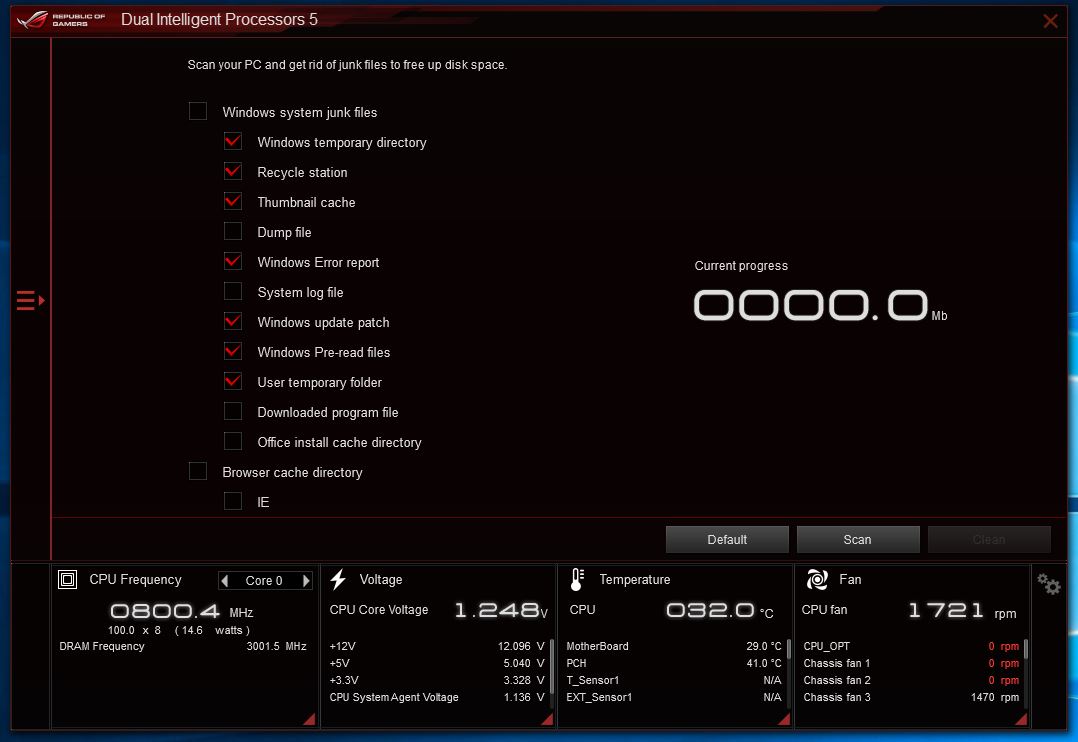1078x742 pixels.
Task: Select next core with right arrow
Action: [x=306, y=581]
